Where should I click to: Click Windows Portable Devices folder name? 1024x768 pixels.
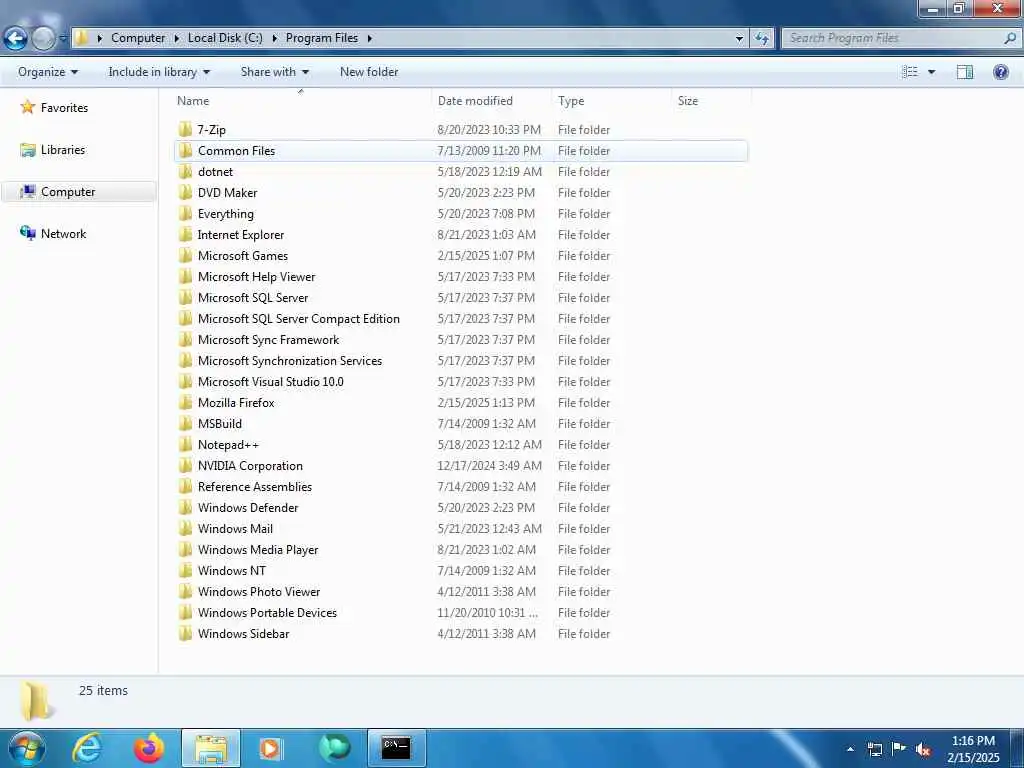(267, 613)
